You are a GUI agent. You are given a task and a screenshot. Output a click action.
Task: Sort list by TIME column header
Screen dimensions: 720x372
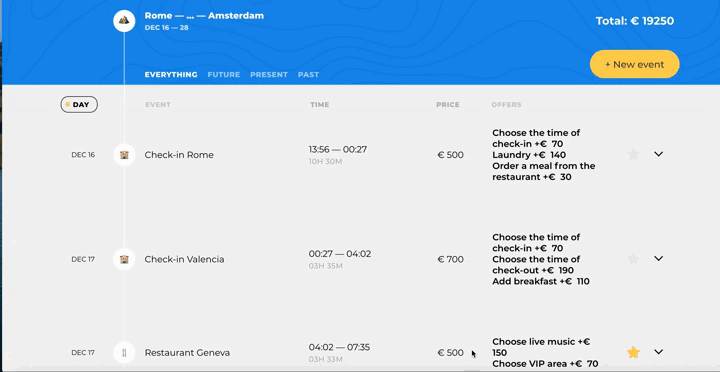point(320,105)
